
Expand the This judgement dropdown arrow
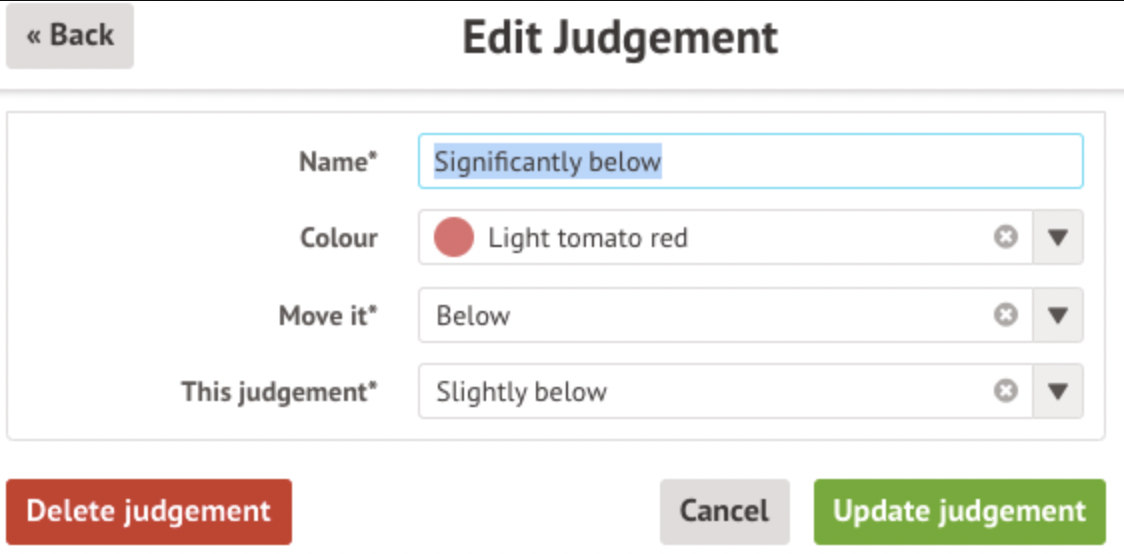1058,391
